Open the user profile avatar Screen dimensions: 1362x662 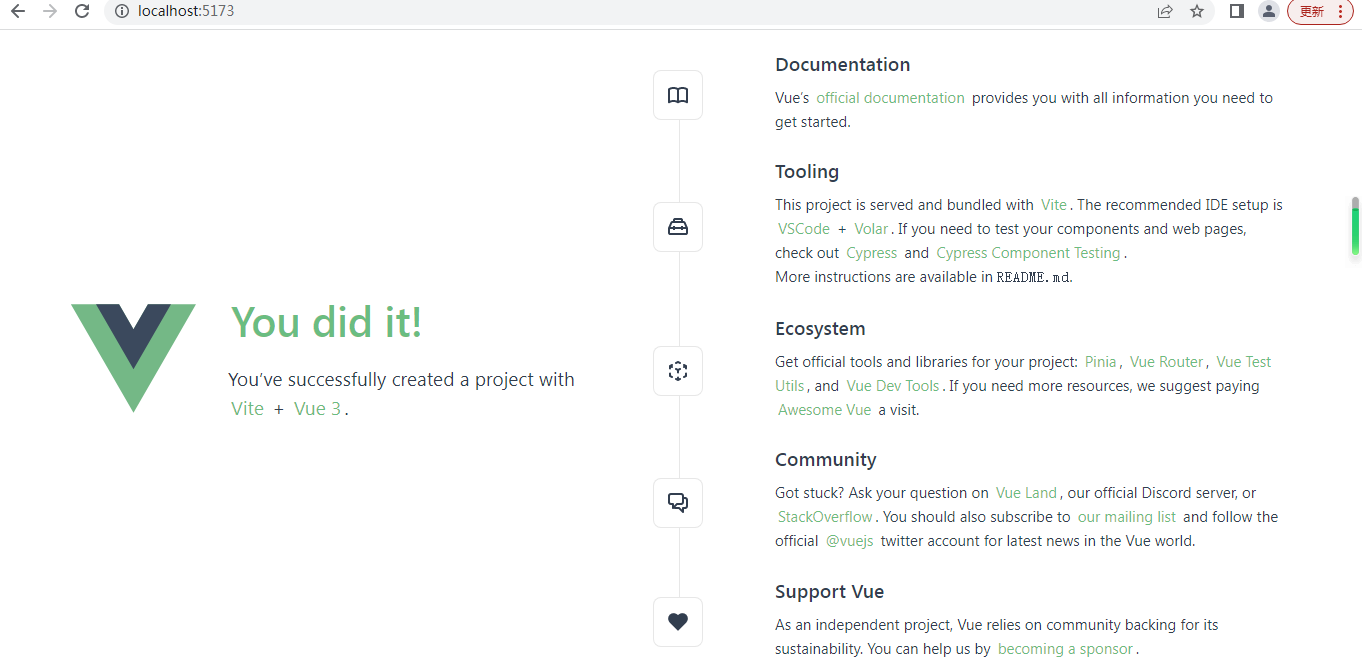click(x=1268, y=11)
